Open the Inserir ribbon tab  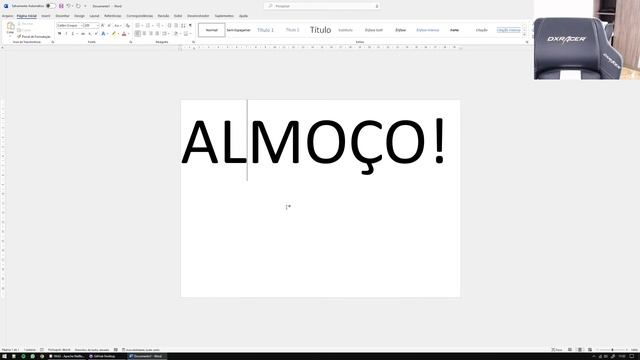46,16
